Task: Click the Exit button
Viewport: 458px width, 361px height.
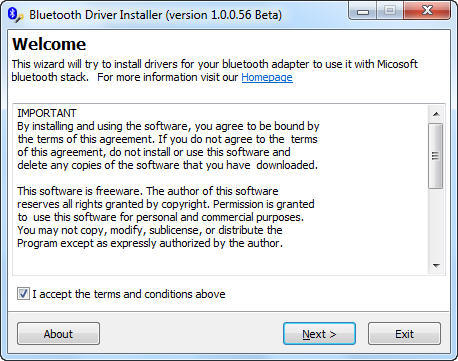Action: click(x=404, y=334)
